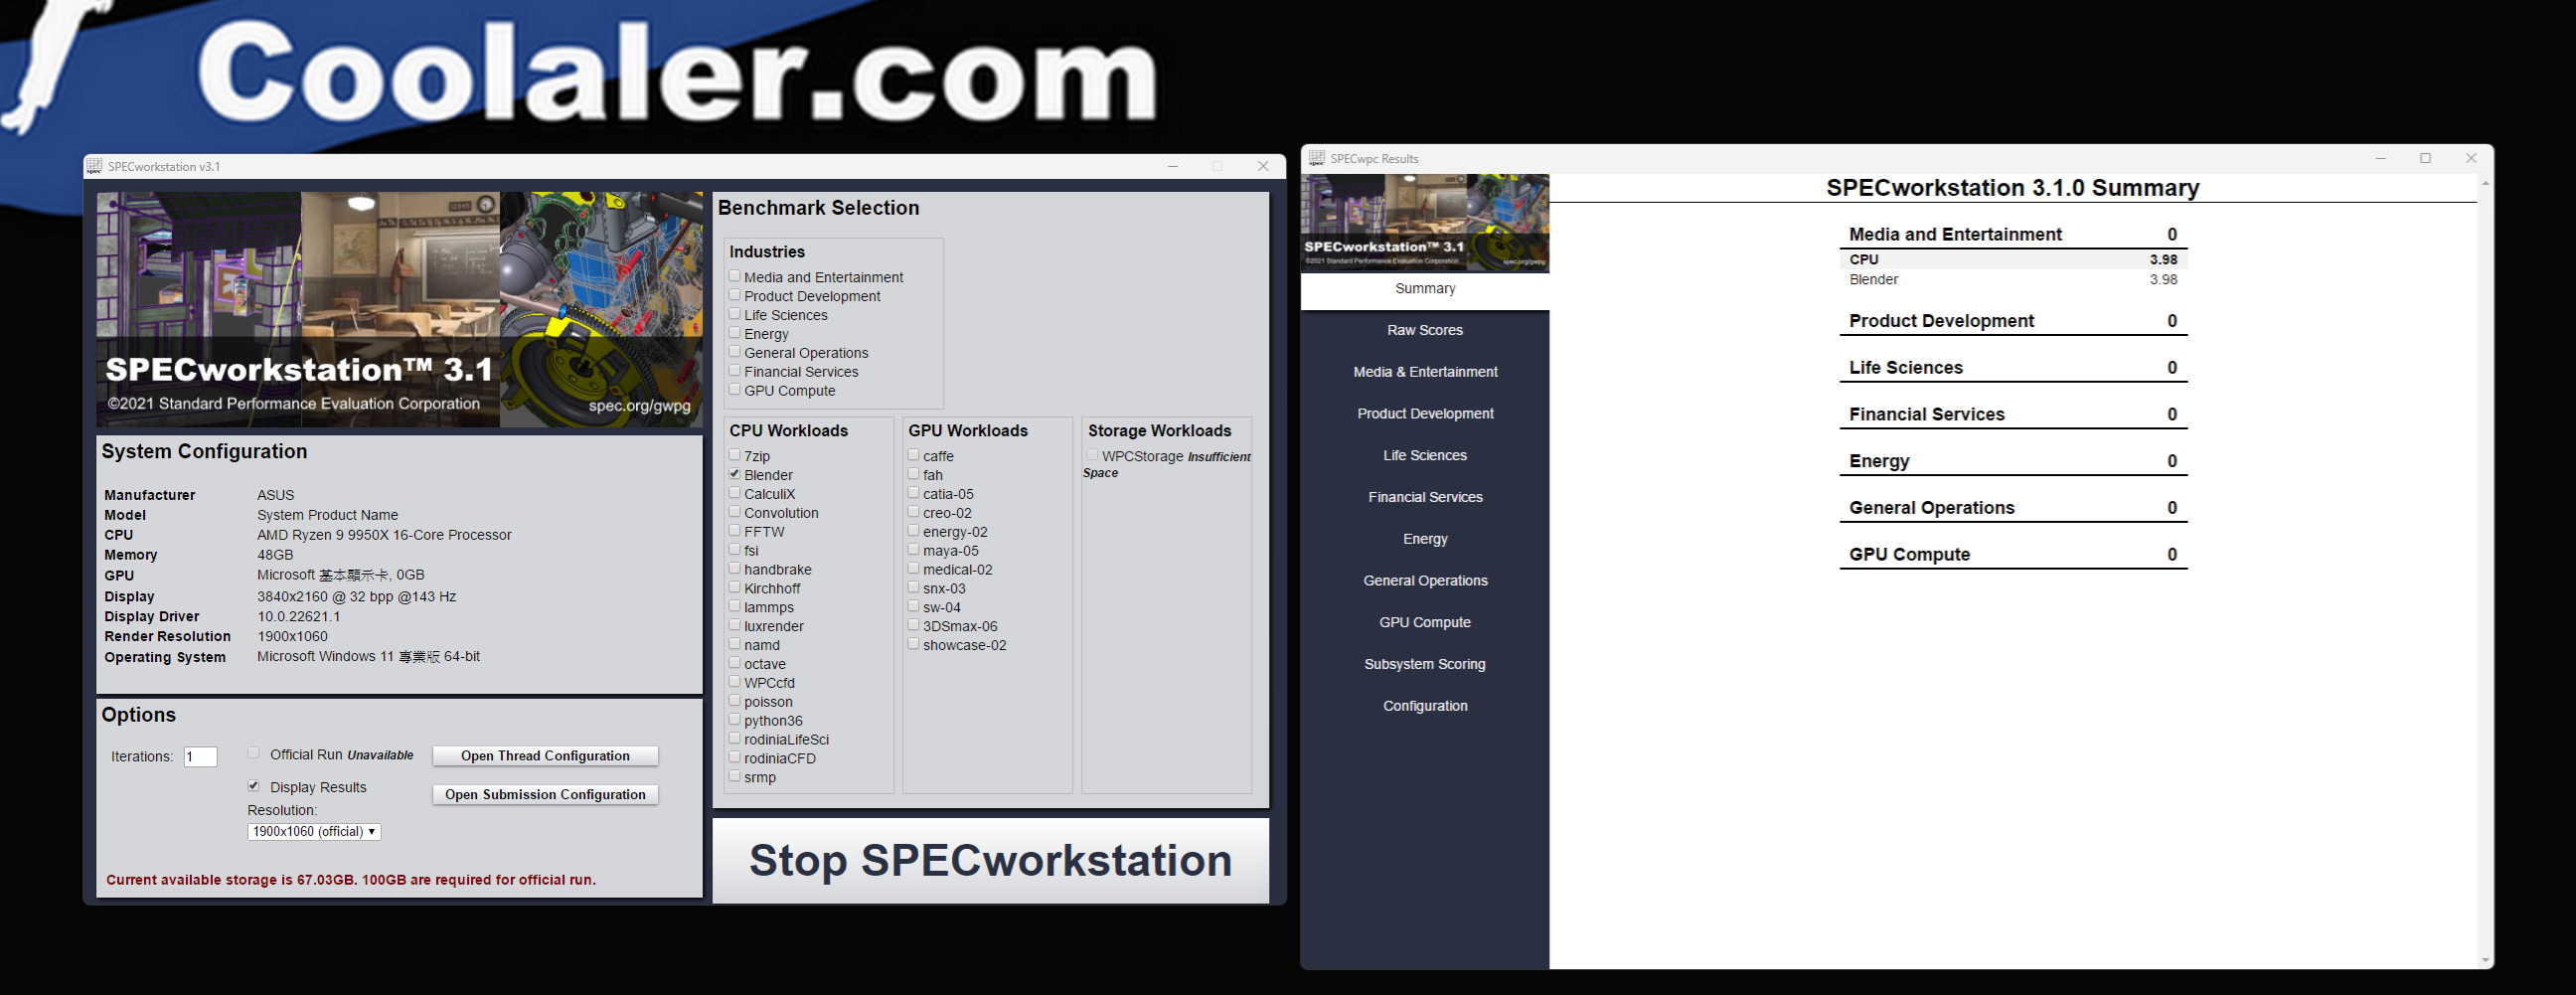Check the handbrake workload
The width and height of the screenshot is (2576, 995).
[735, 569]
